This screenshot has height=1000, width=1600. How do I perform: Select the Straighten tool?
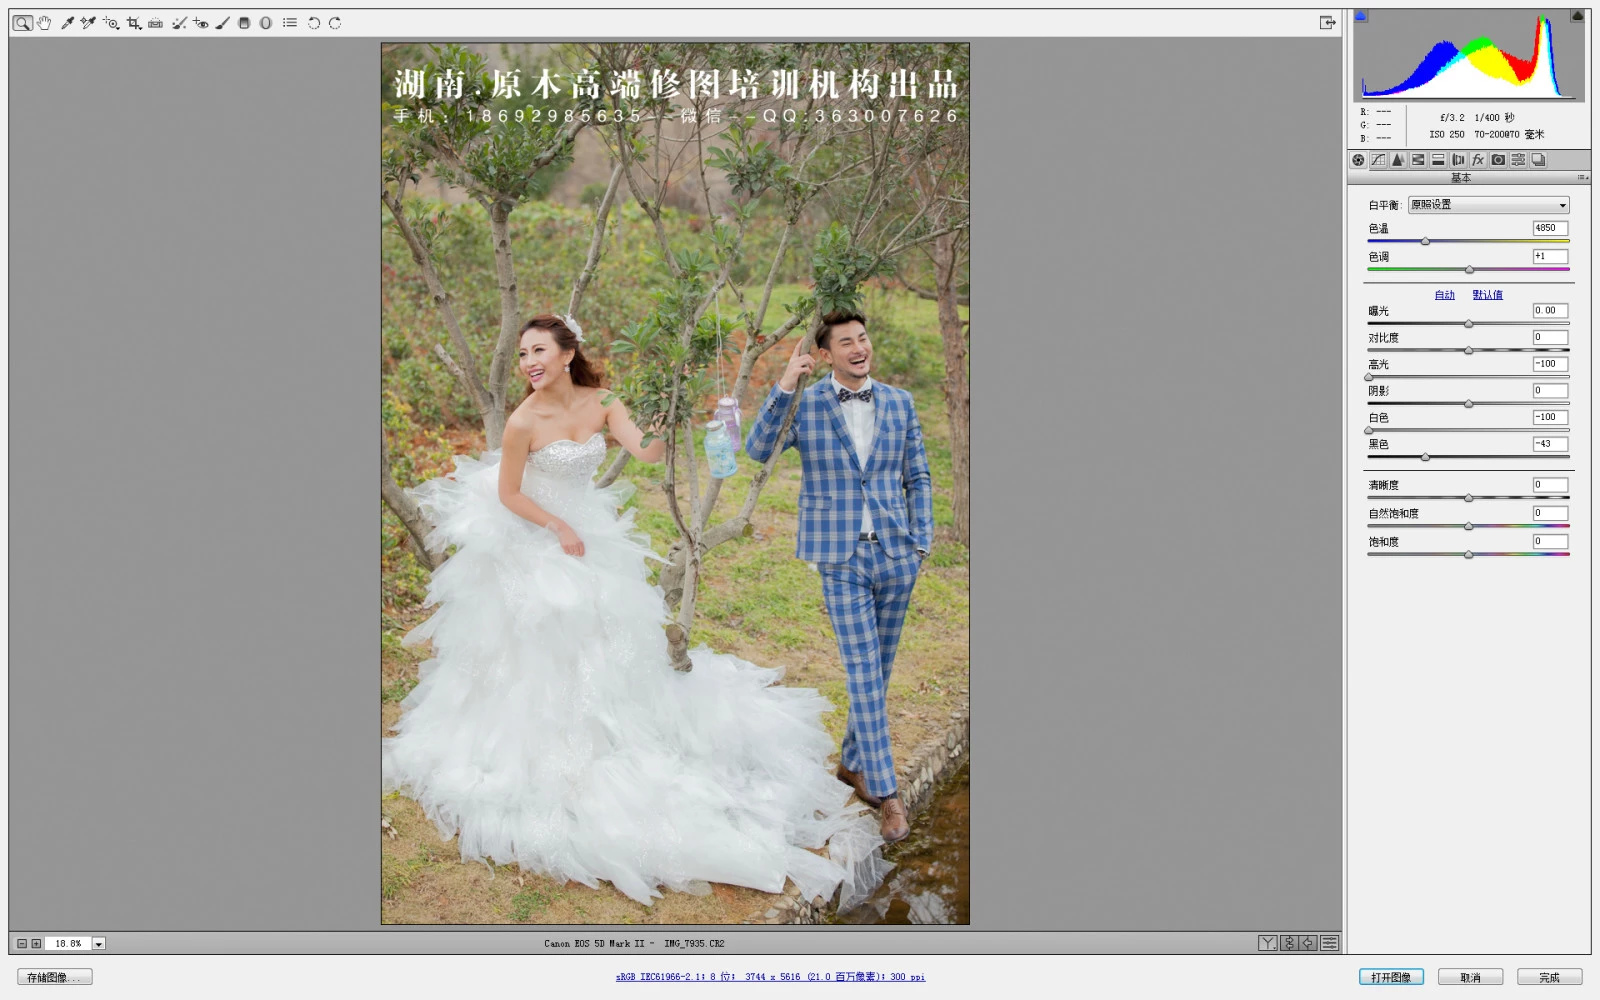pyautogui.click(x=155, y=23)
